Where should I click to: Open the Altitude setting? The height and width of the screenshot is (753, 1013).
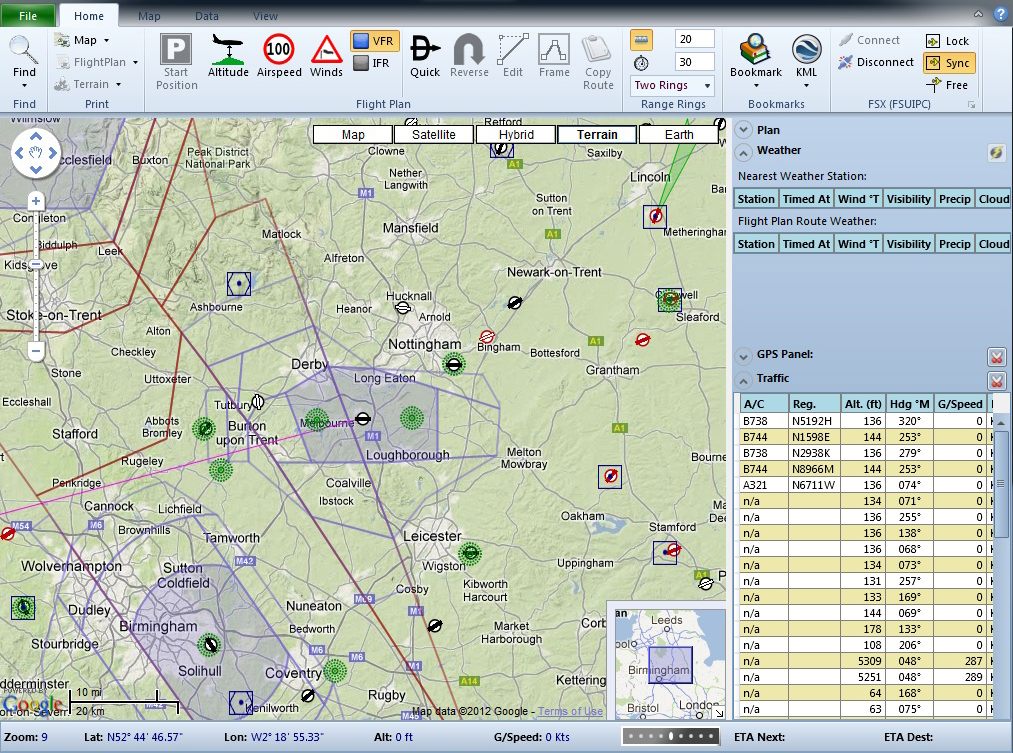tap(228, 56)
